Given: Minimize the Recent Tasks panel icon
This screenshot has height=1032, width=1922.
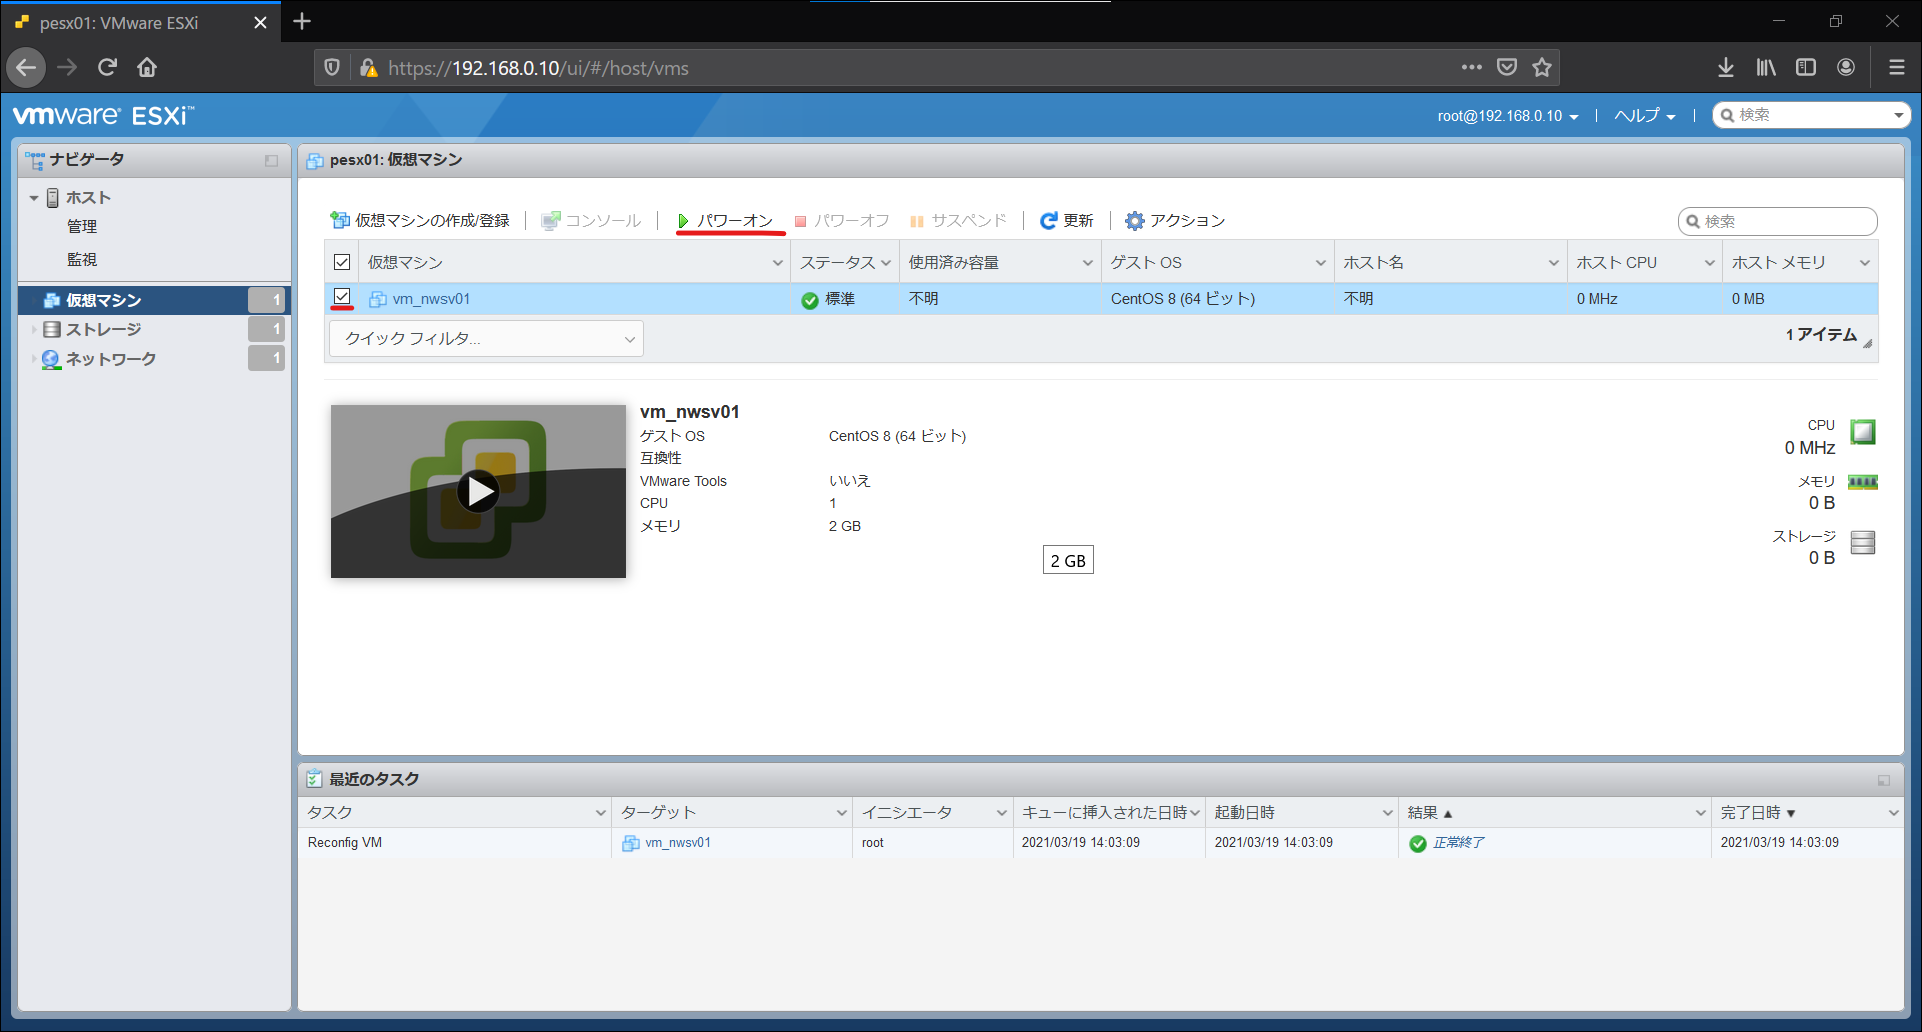Looking at the screenshot, I should pyautogui.click(x=1884, y=780).
